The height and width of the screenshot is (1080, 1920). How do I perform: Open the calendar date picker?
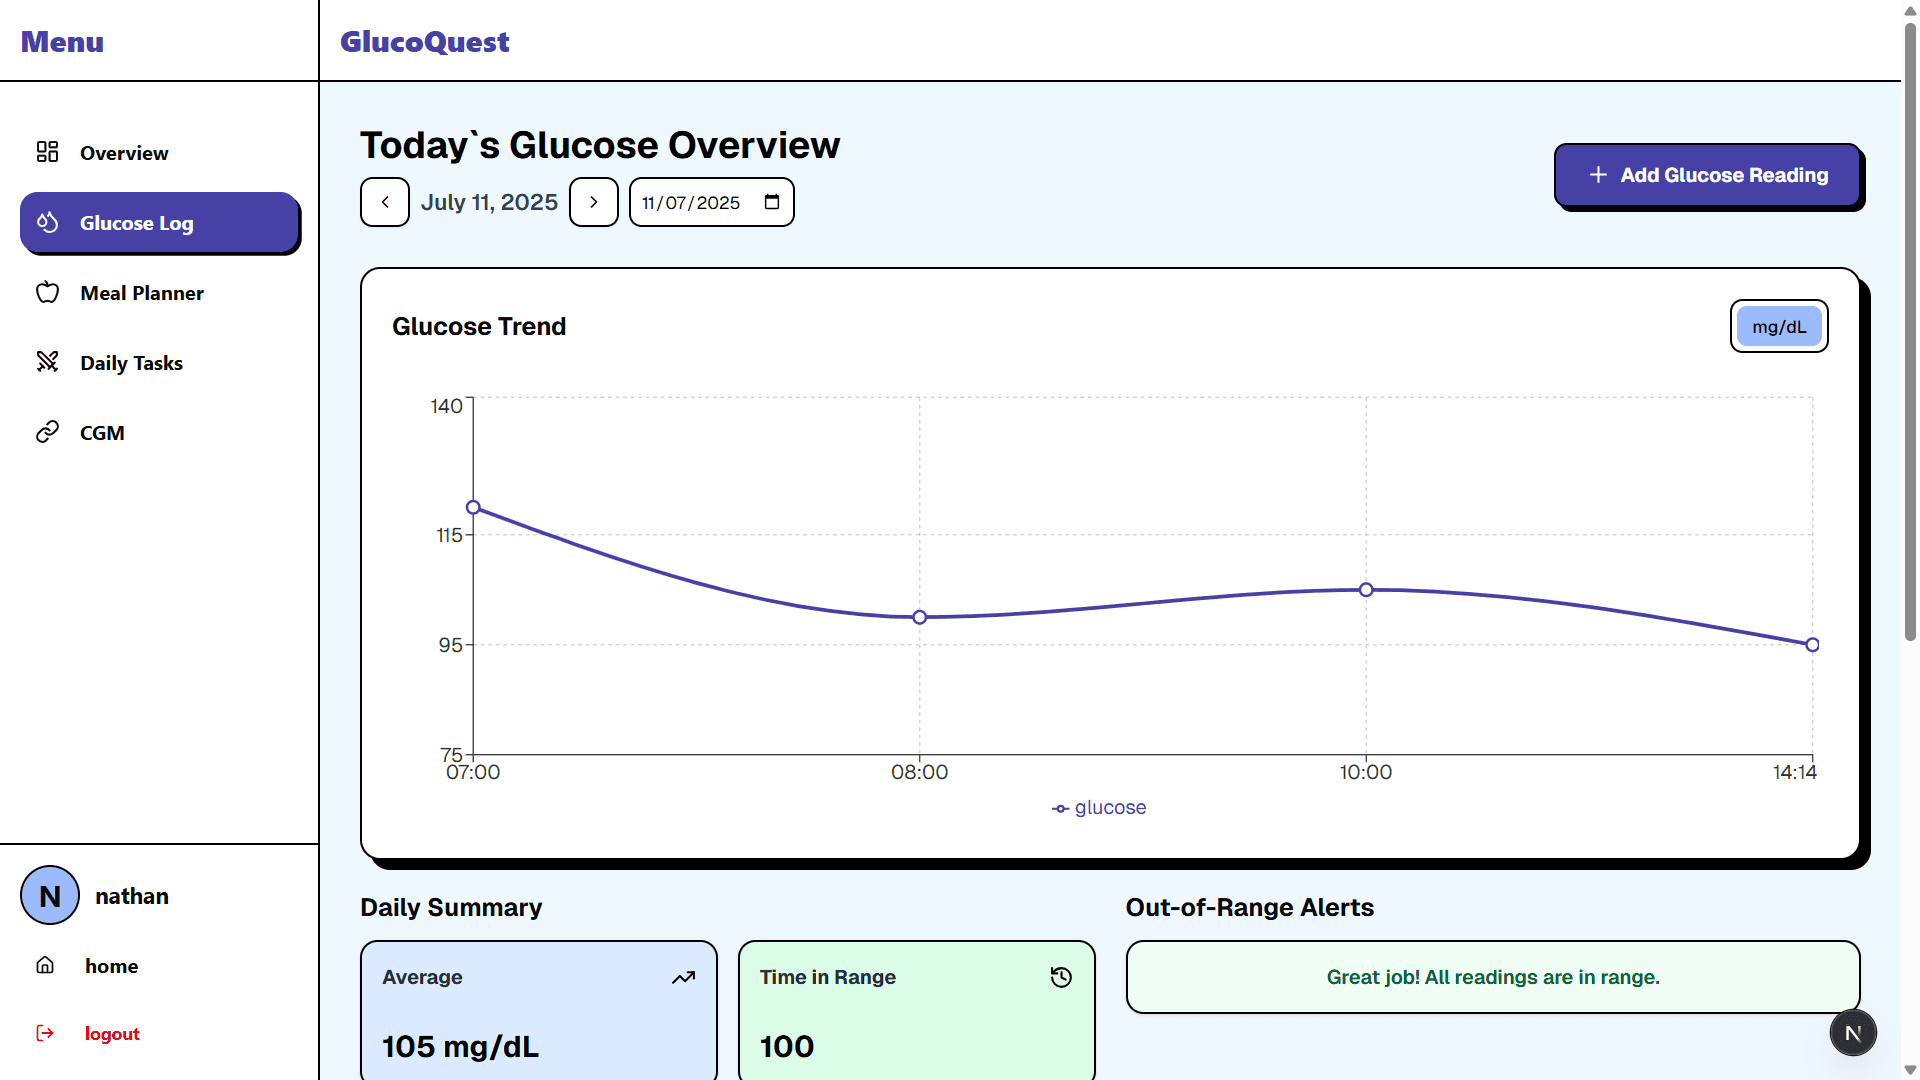(771, 201)
